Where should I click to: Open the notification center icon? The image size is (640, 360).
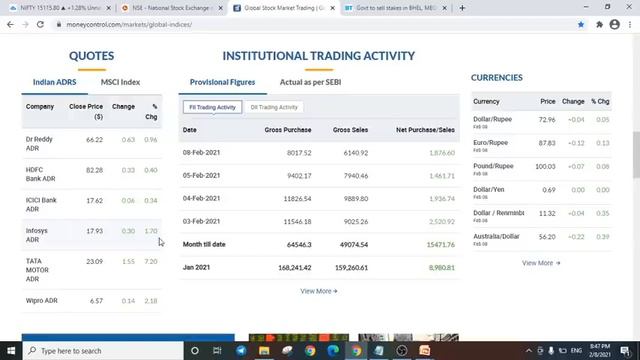tap(625, 351)
